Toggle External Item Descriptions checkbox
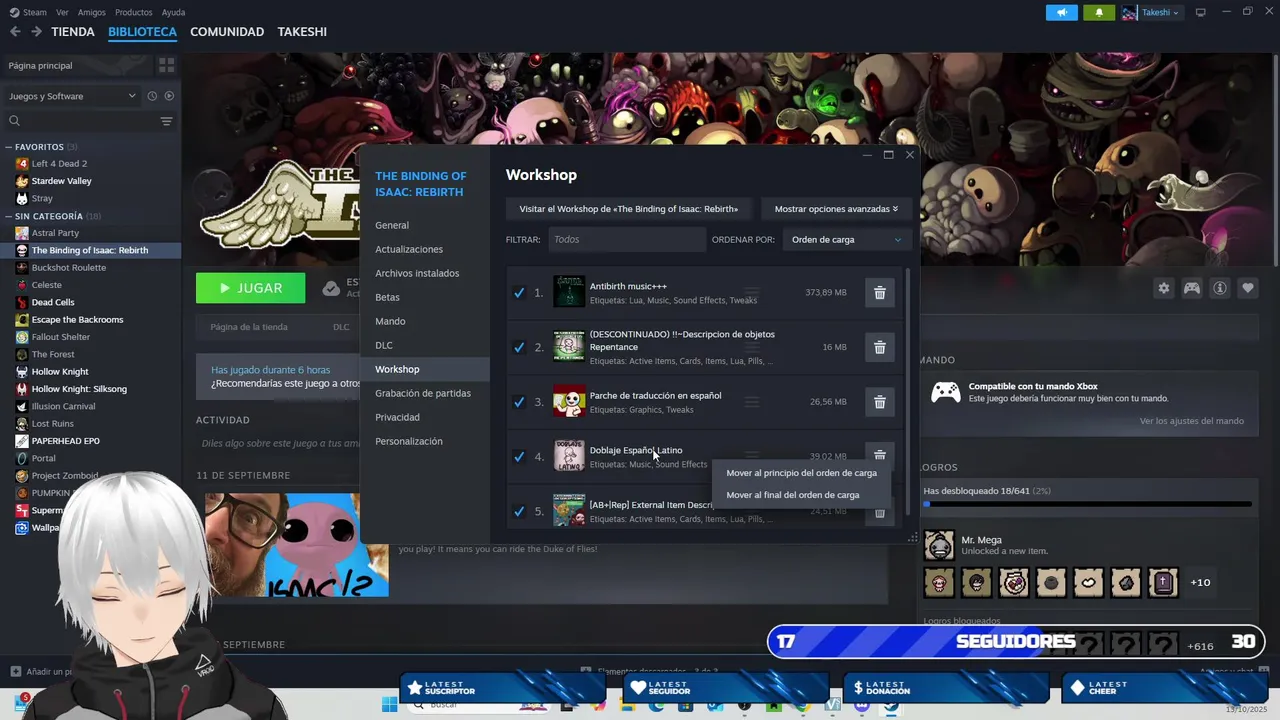 [x=519, y=511]
